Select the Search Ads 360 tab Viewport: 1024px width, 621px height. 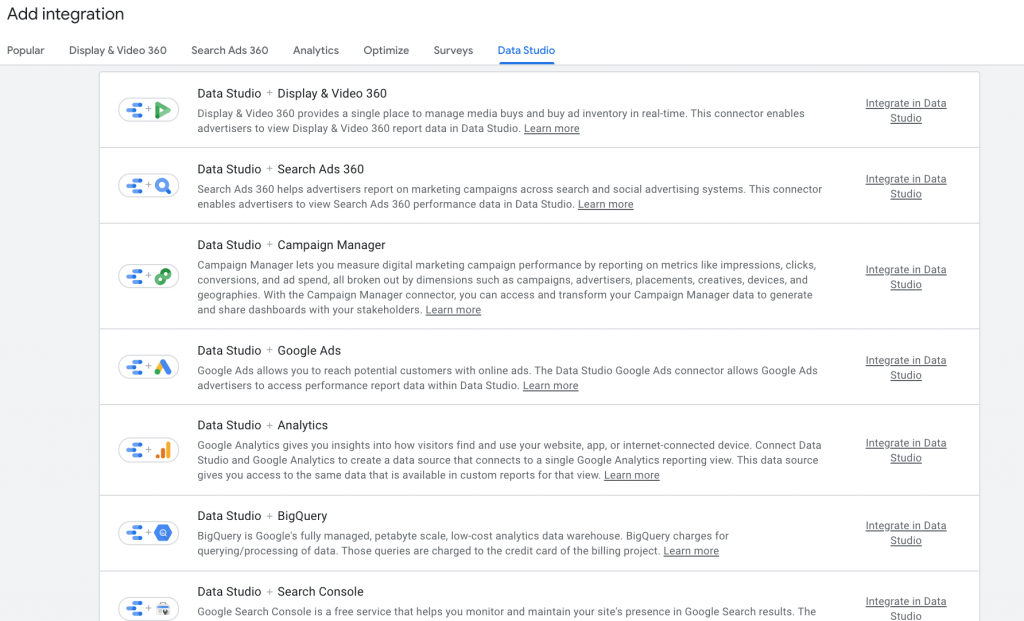pyautogui.click(x=230, y=50)
